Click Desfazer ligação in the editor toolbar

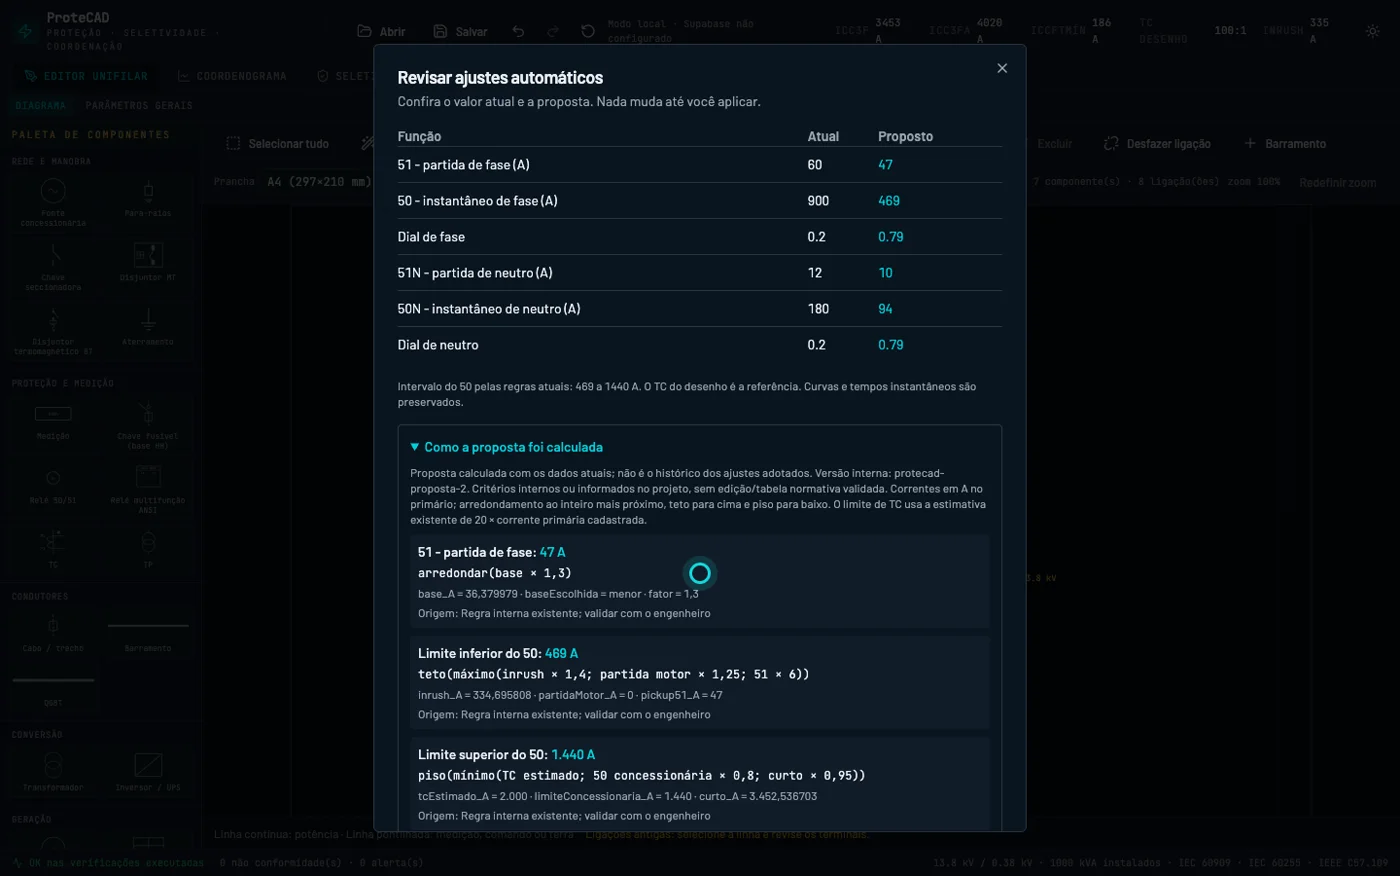[x=1157, y=143]
